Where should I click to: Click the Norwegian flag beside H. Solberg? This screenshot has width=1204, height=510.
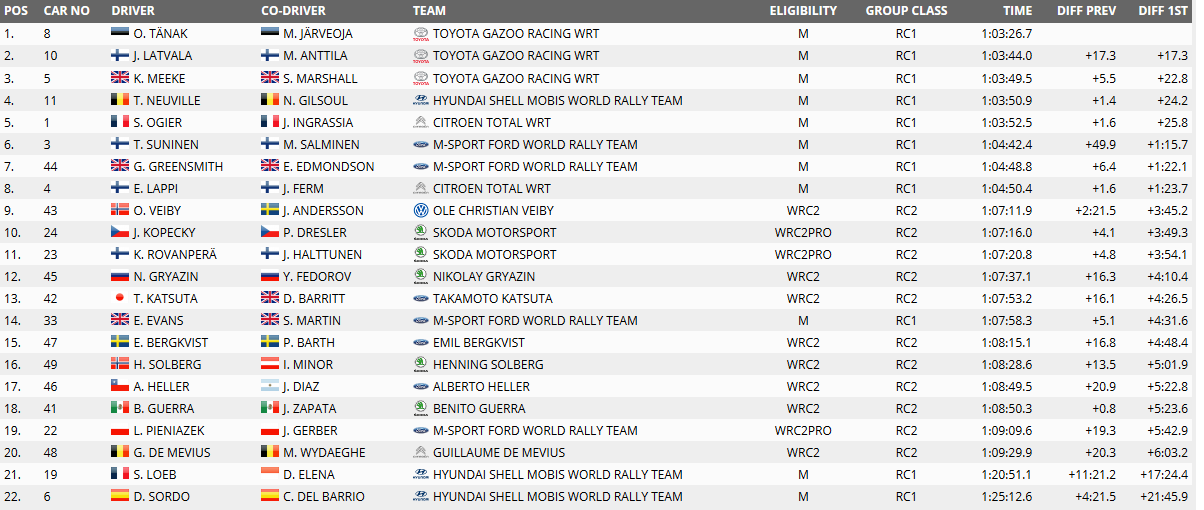119,364
